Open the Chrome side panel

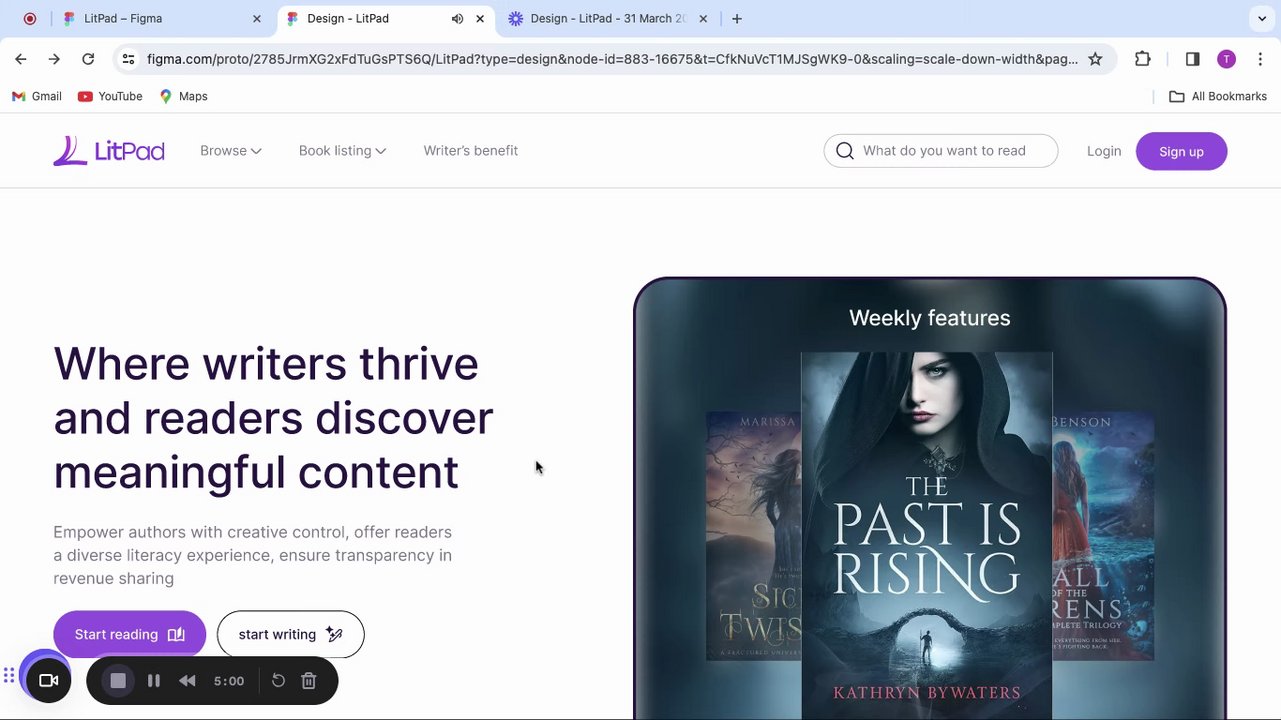[1192, 59]
